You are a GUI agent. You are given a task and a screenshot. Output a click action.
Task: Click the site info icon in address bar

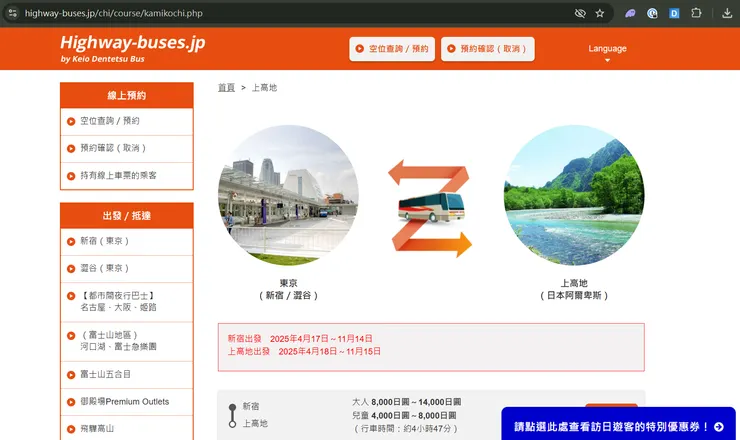(x=13, y=13)
